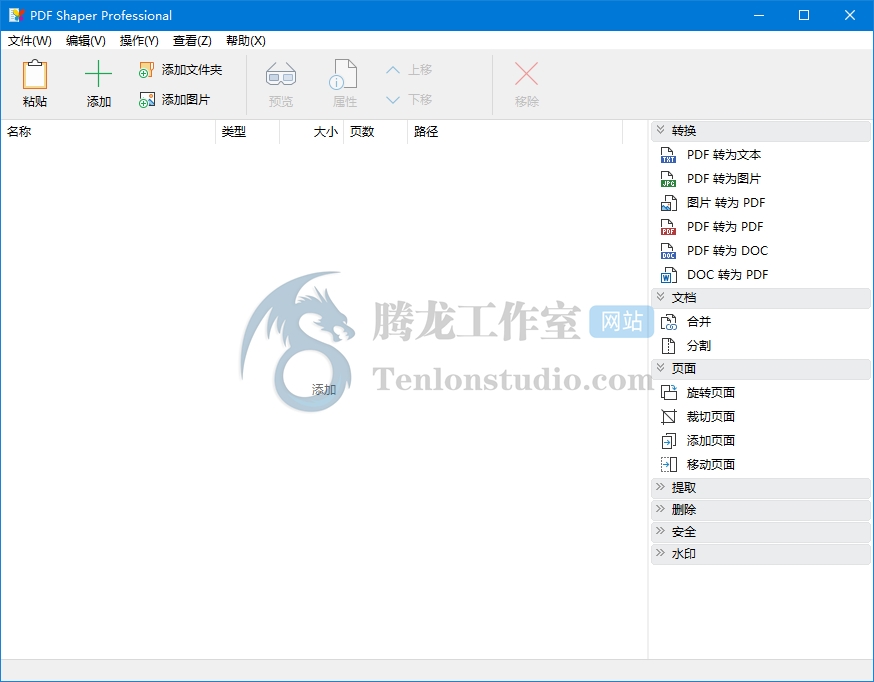This screenshot has width=874, height=682.
Task: Choose PDF 转为 PDF label
Action: (x=725, y=227)
